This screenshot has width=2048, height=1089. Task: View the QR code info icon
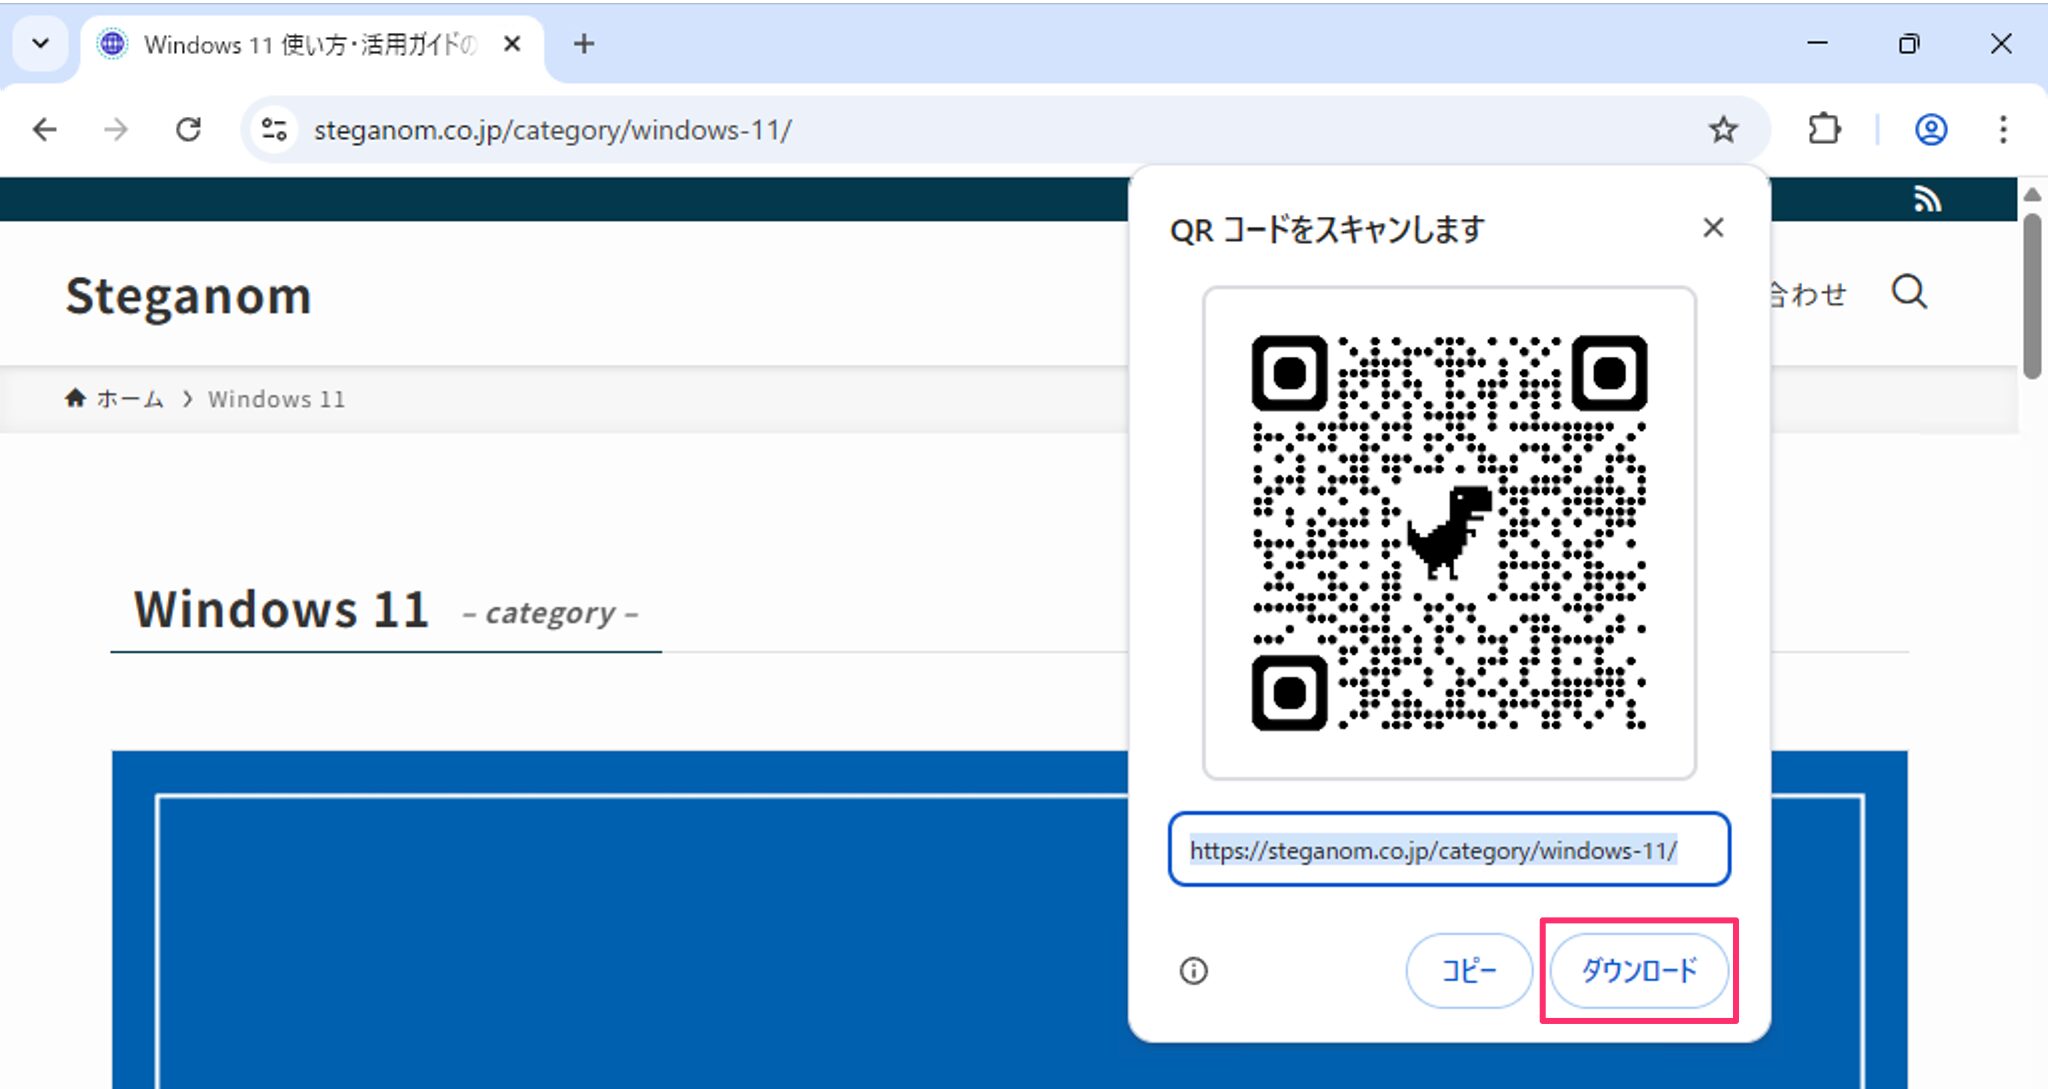pos(1194,971)
